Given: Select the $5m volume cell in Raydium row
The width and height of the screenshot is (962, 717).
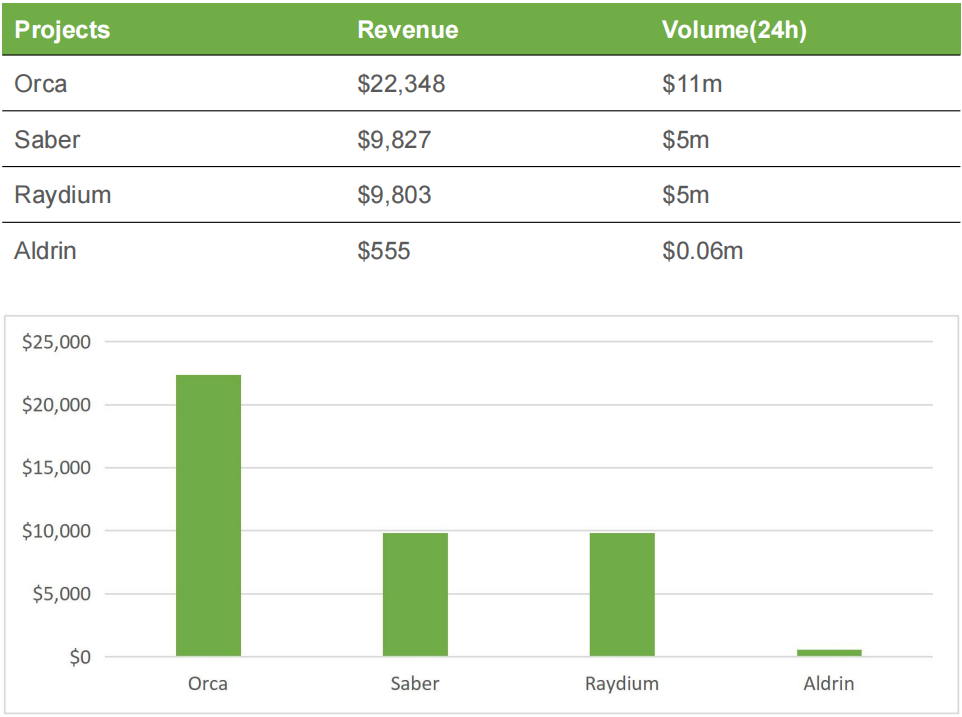Looking at the screenshot, I should tap(685, 195).
